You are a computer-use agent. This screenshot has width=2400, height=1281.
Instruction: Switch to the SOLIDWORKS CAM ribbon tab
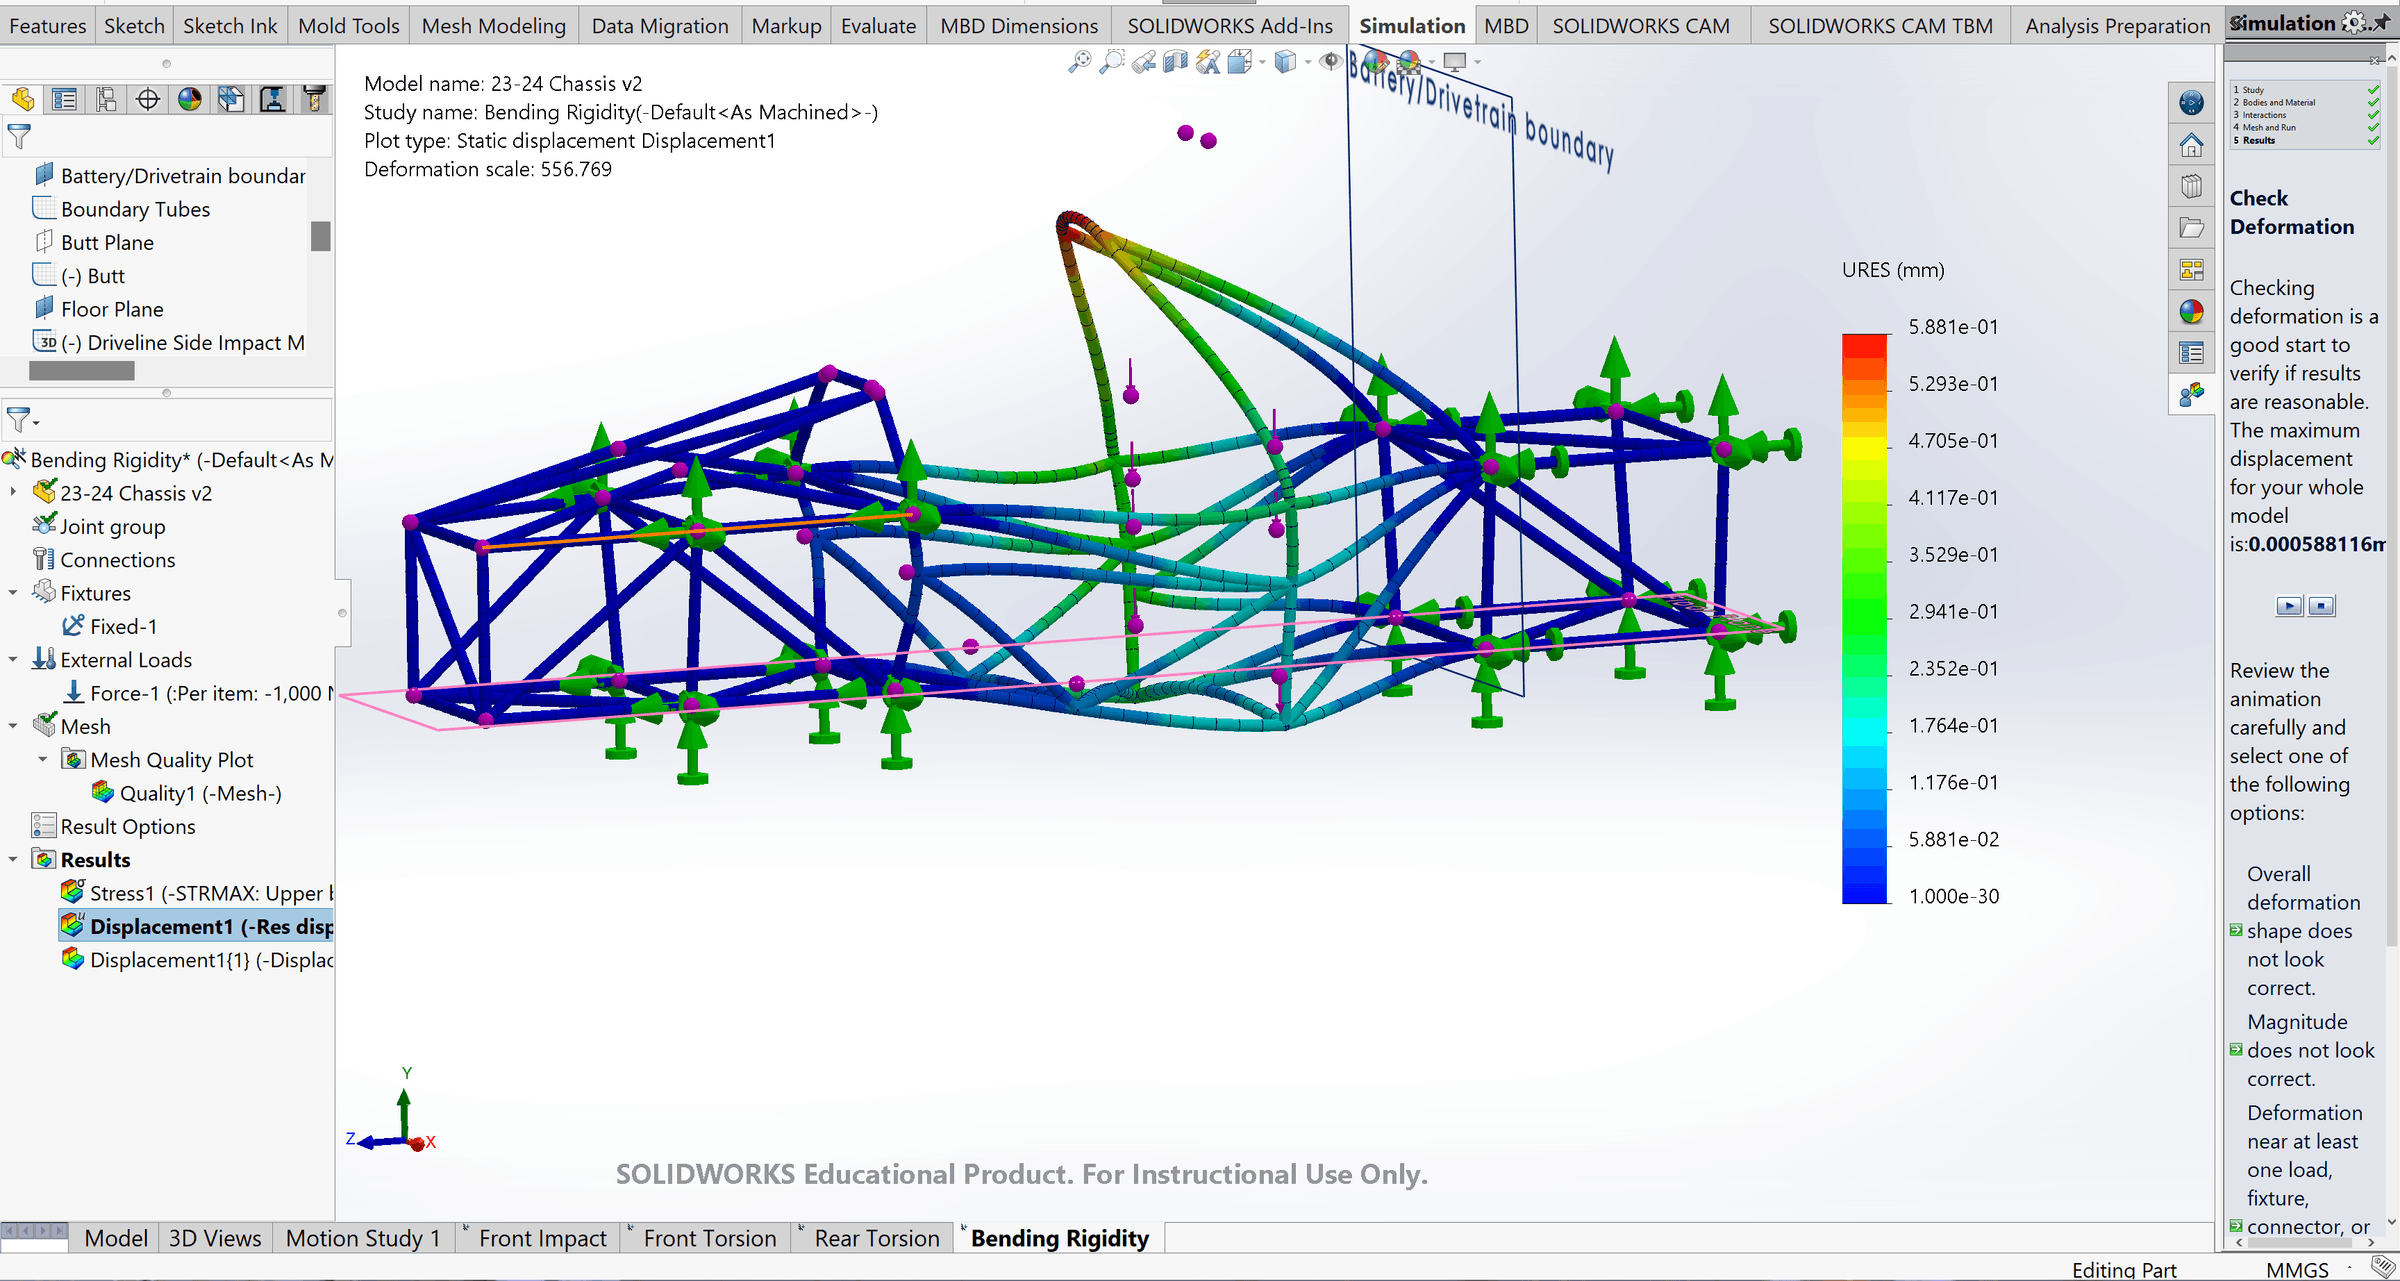click(1641, 26)
